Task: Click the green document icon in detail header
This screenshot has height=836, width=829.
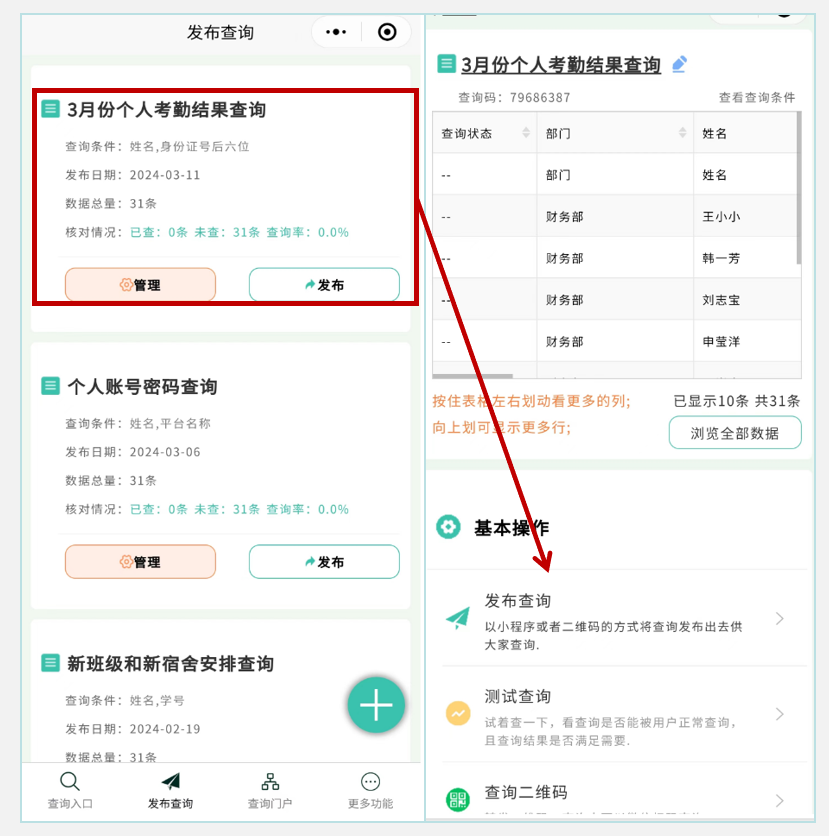Action: click(x=446, y=64)
